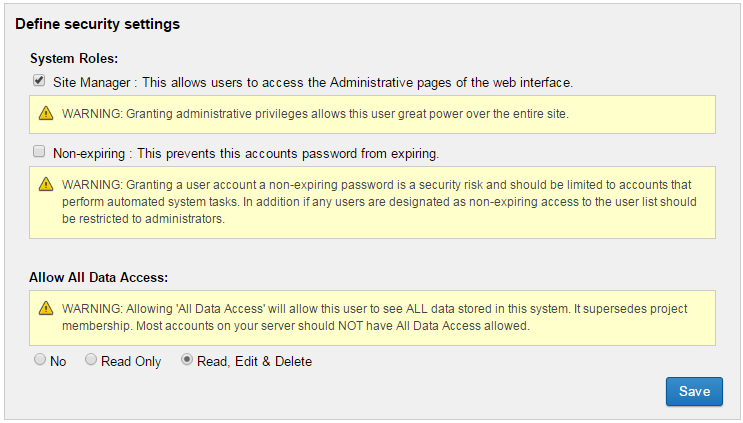This screenshot has width=743, height=423.
Task: Click the warning icon for non-expiring password
Action: pos(45,185)
